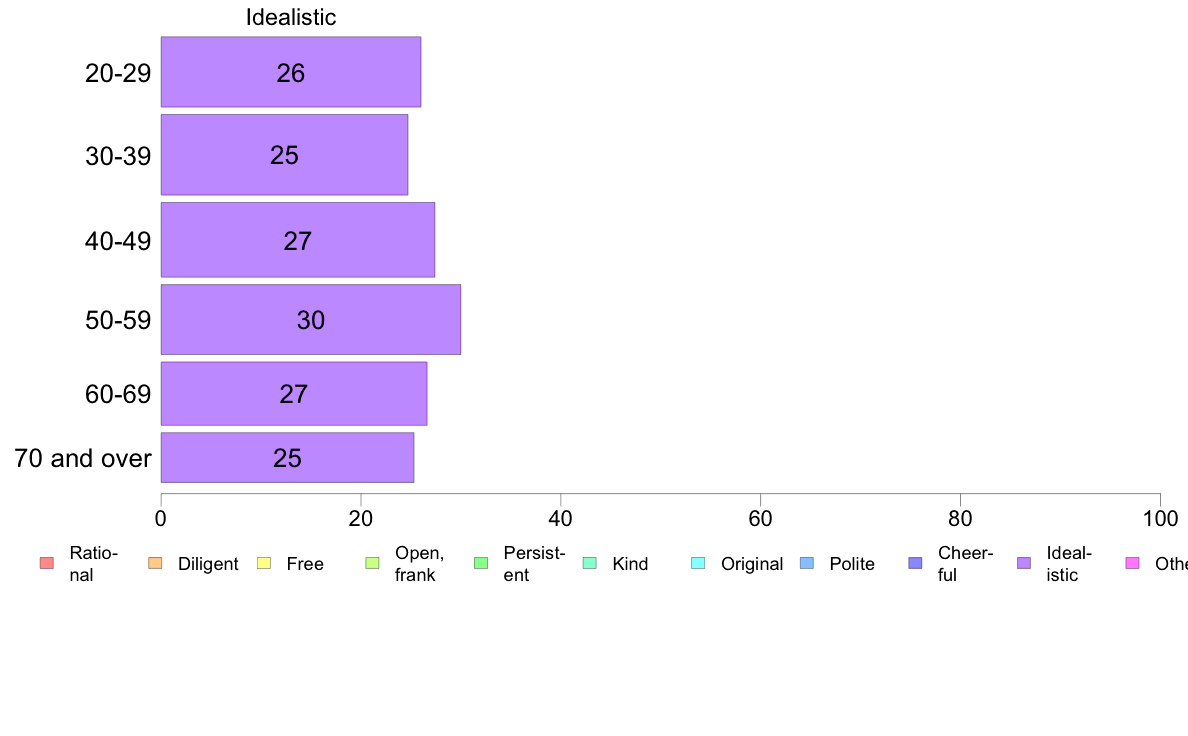The height and width of the screenshot is (736, 1188).
Task: Select the 40-49 age group bar
Action: (x=298, y=240)
